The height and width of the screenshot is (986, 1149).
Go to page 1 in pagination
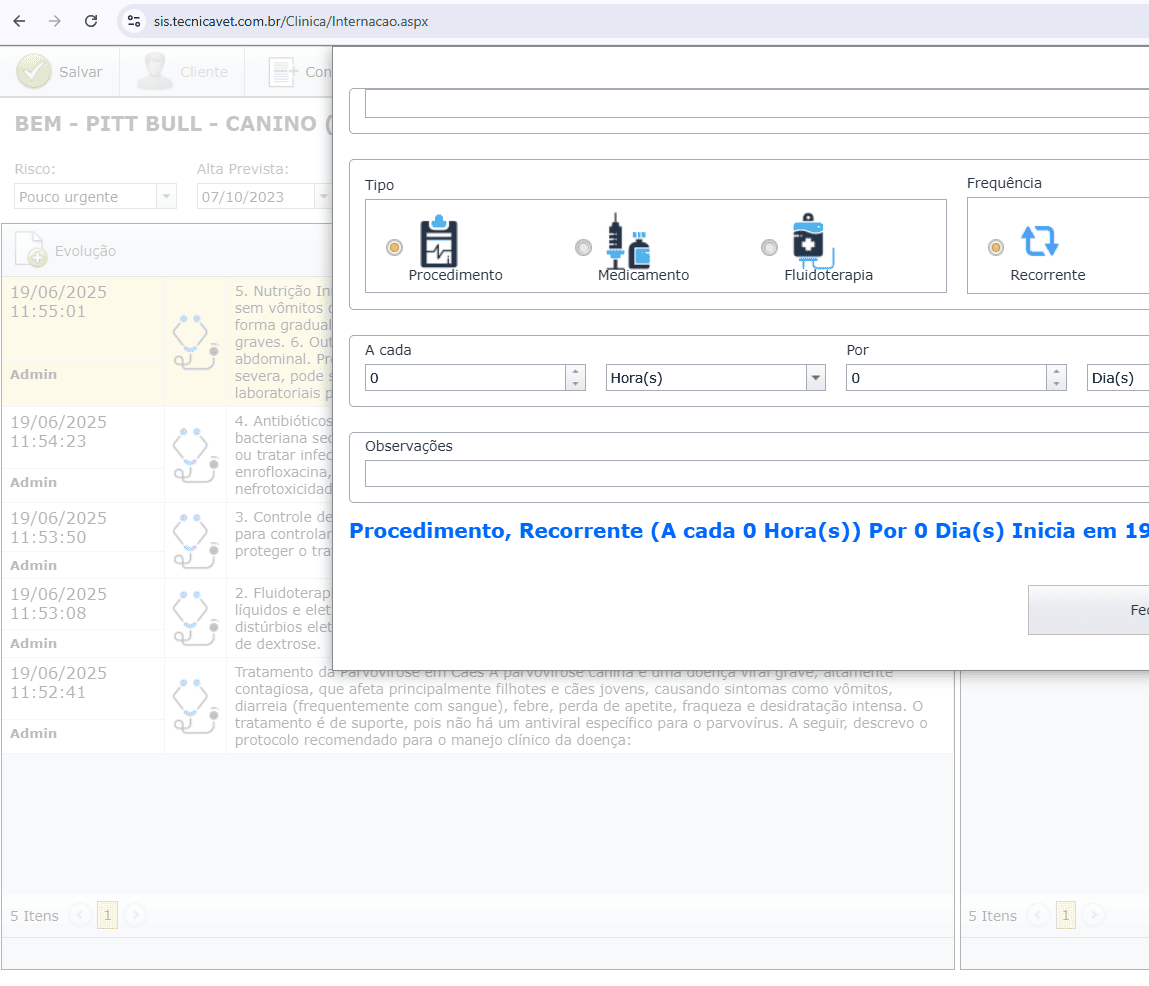coord(107,915)
